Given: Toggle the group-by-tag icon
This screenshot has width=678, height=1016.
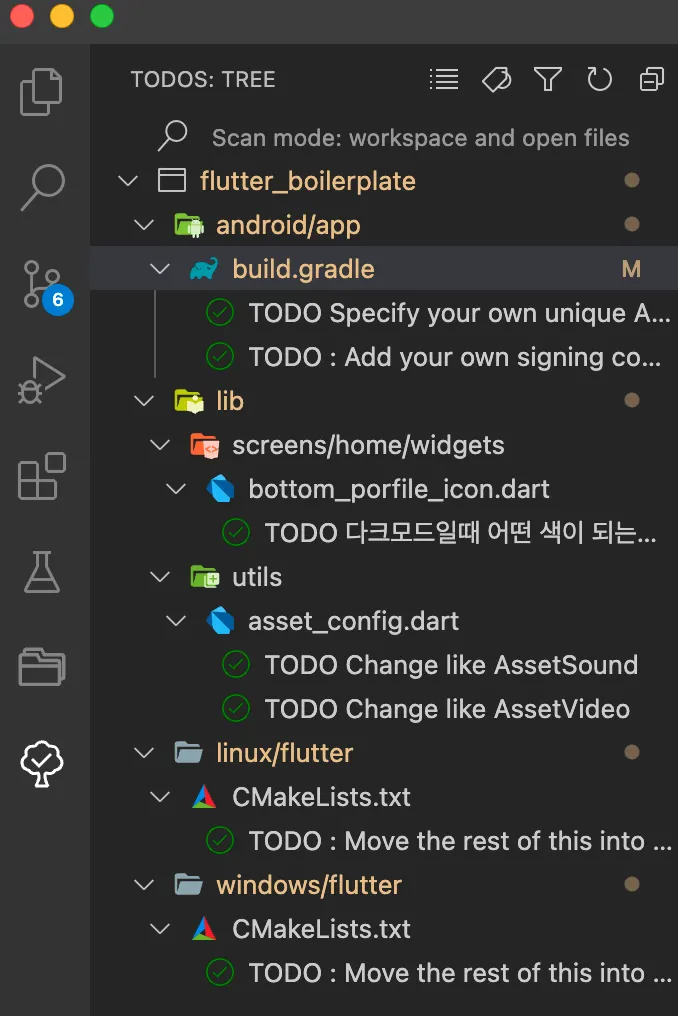Looking at the screenshot, I should point(495,80).
